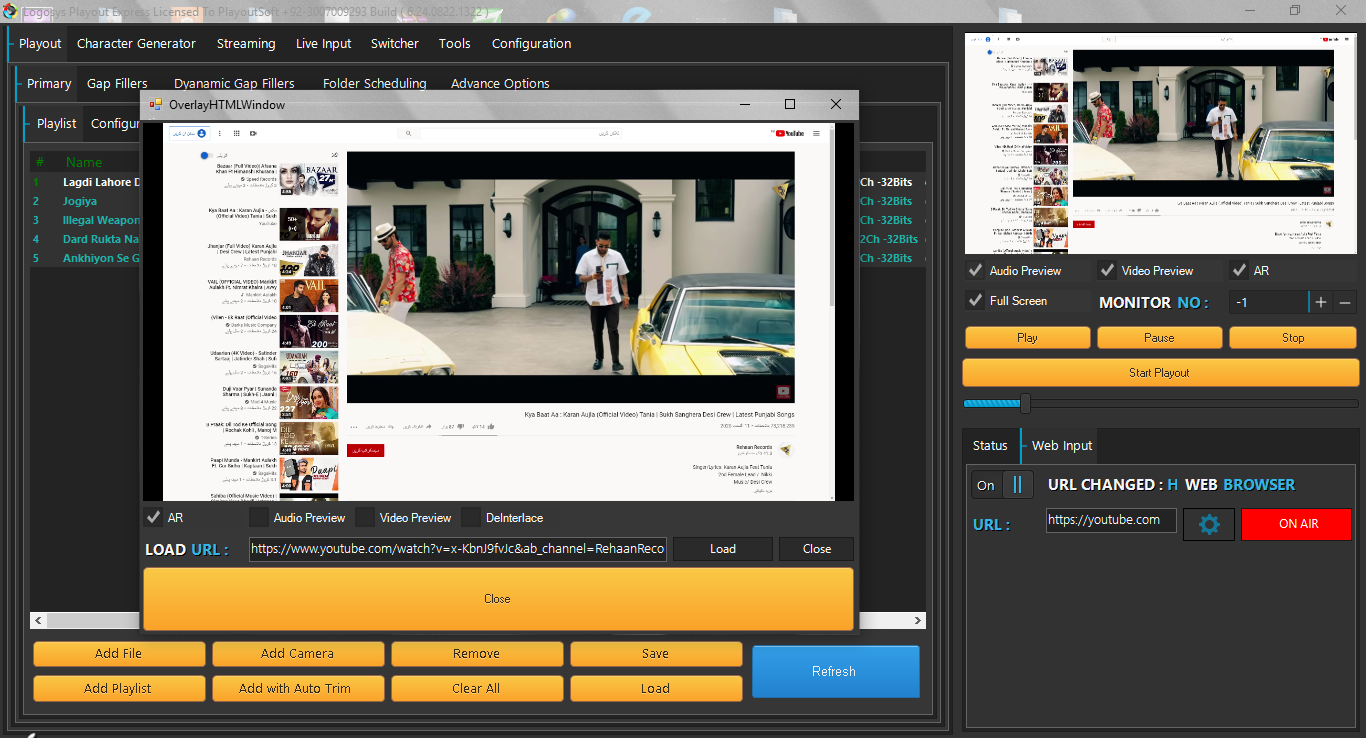
Task: Switch to the Status tab
Action: point(990,445)
